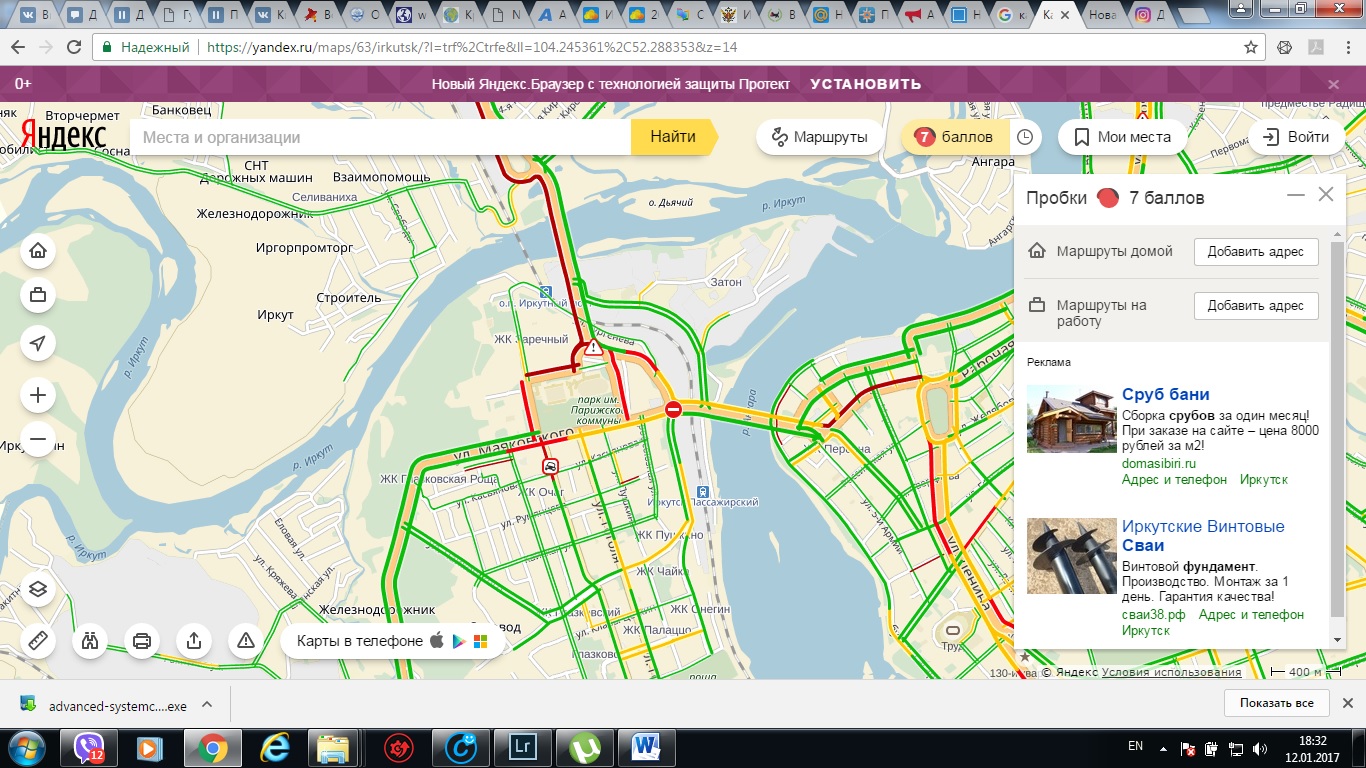The width and height of the screenshot is (1366, 768).
Task: Show hidden system tray icons arrow
Action: [1165, 747]
